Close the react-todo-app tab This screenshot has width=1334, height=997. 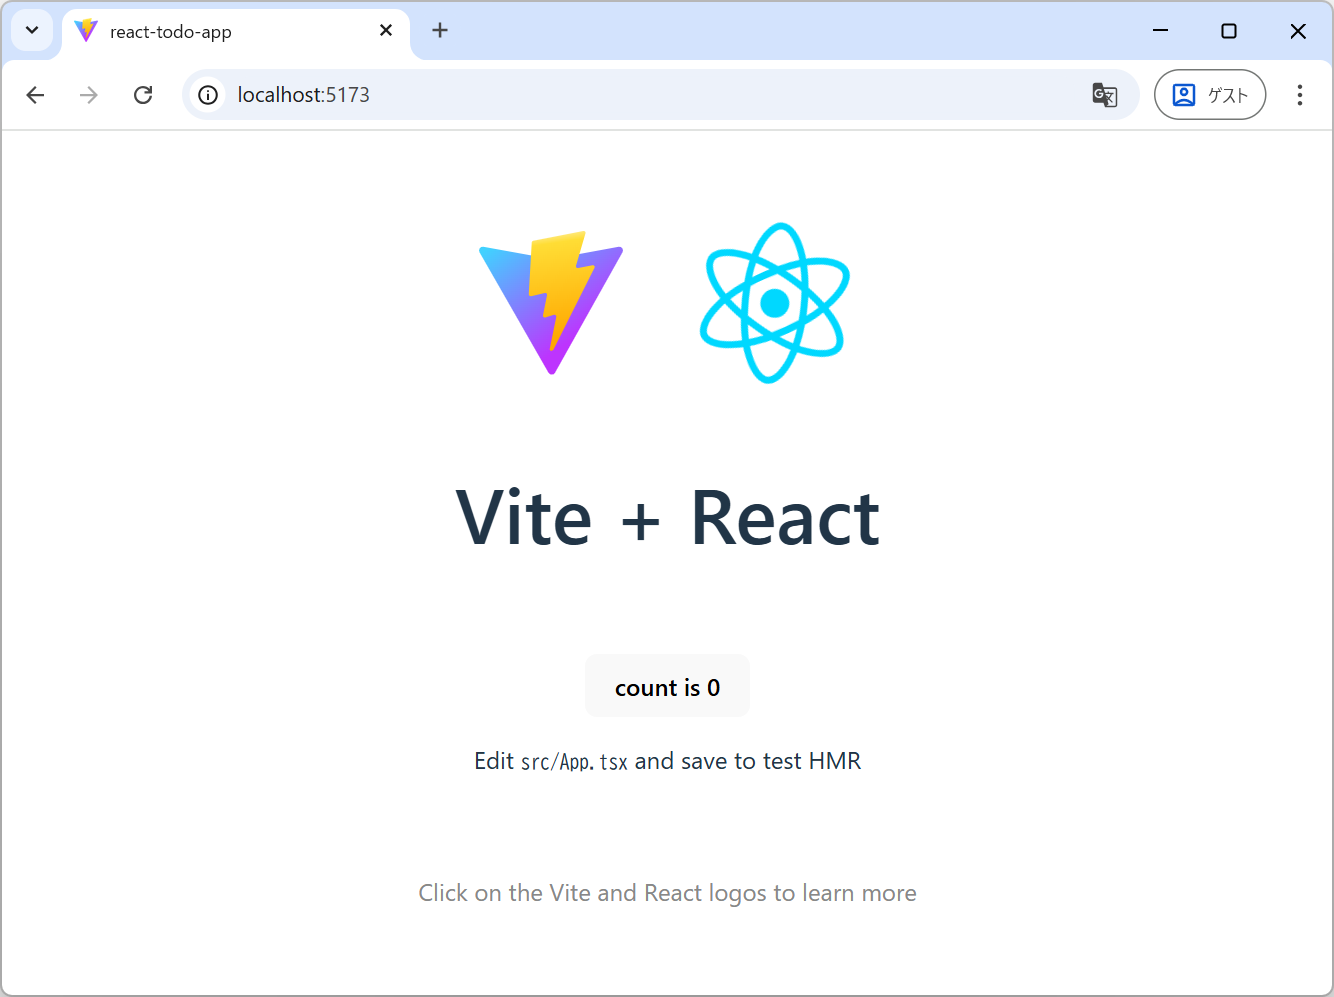tap(386, 31)
